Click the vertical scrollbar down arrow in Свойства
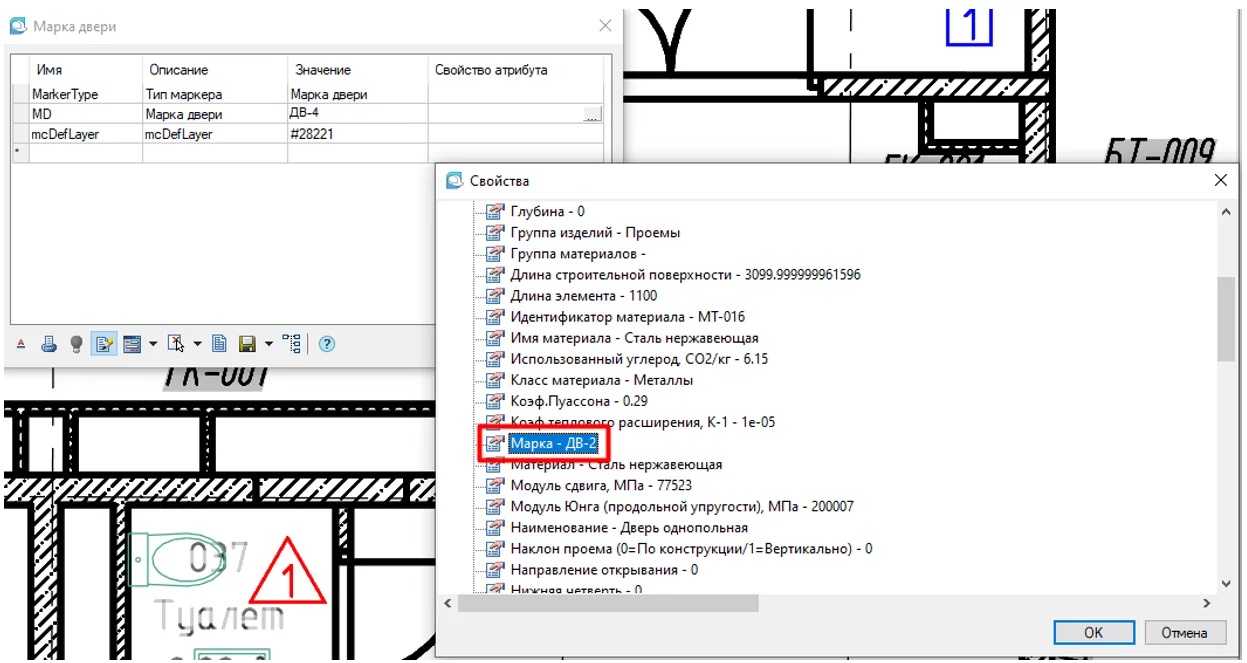The image size is (1247, 663). coord(1226,583)
